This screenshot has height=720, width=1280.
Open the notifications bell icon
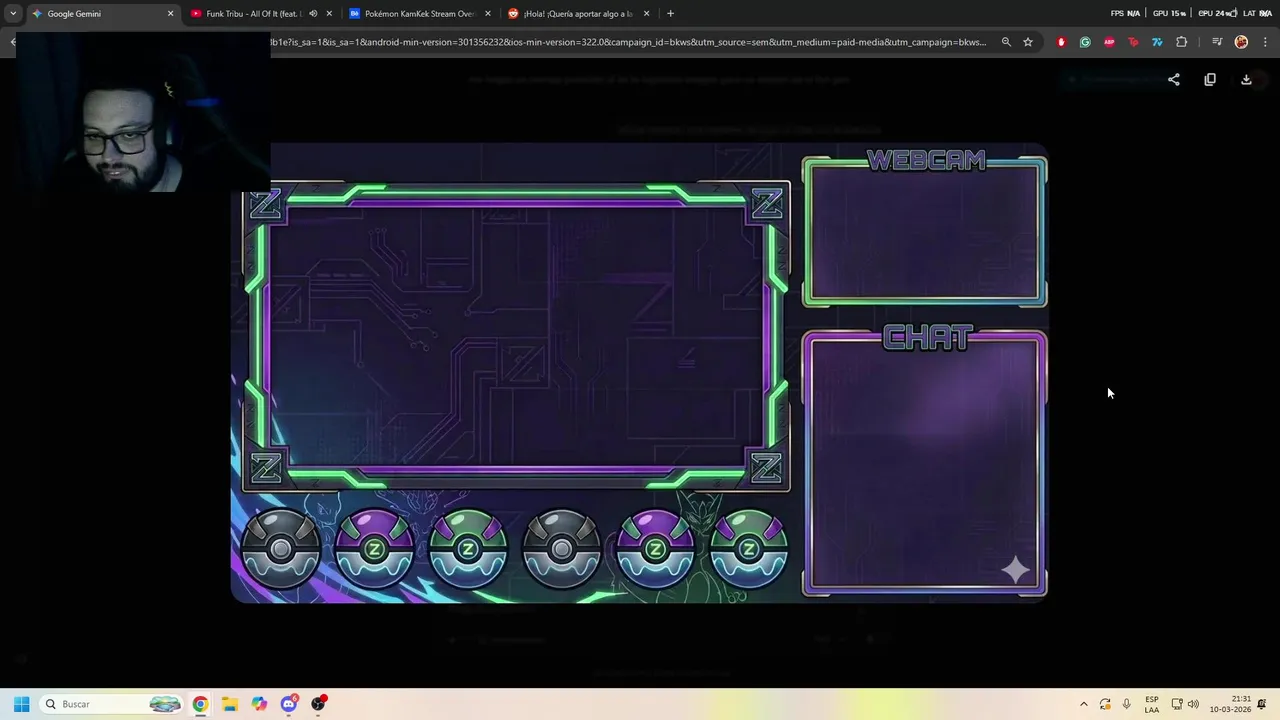(1263, 704)
